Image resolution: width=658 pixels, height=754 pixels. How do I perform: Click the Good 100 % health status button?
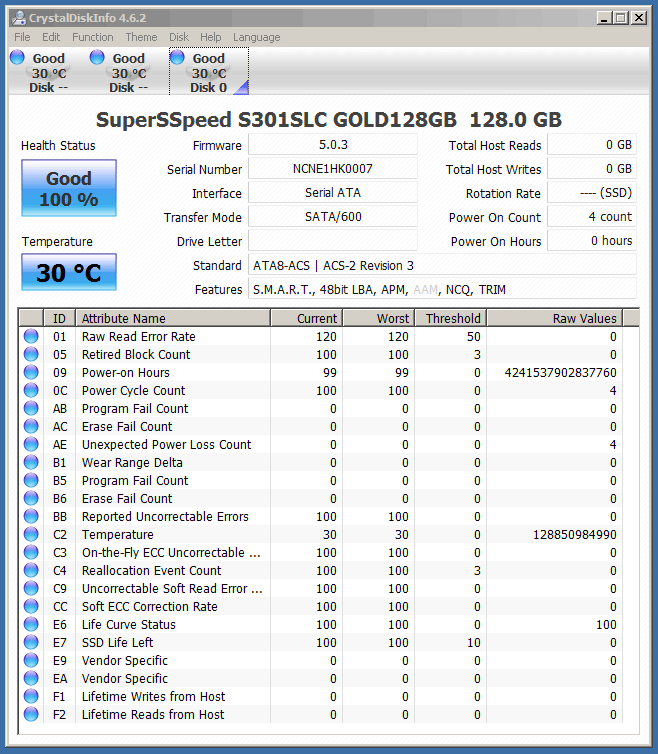click(x=69, y=188)
